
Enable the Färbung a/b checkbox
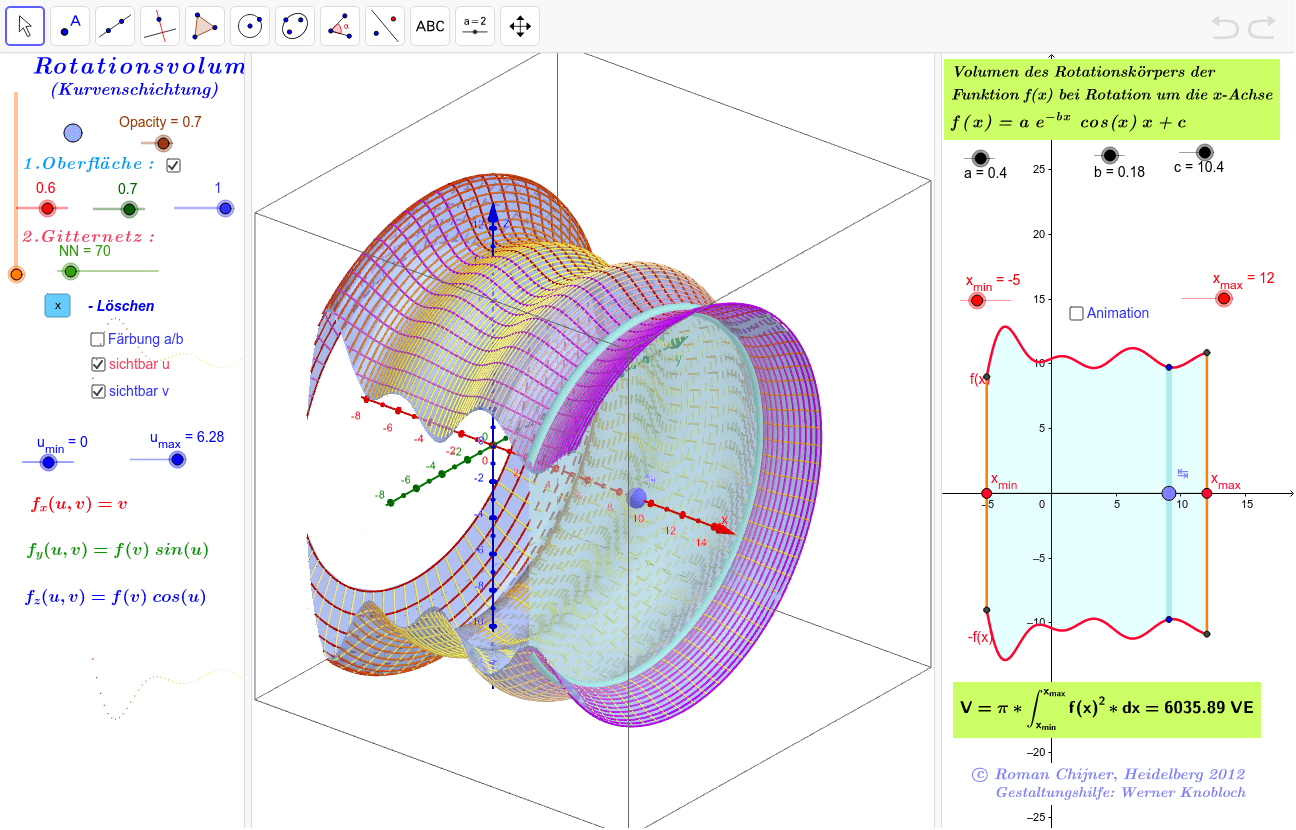coord(98,339)
